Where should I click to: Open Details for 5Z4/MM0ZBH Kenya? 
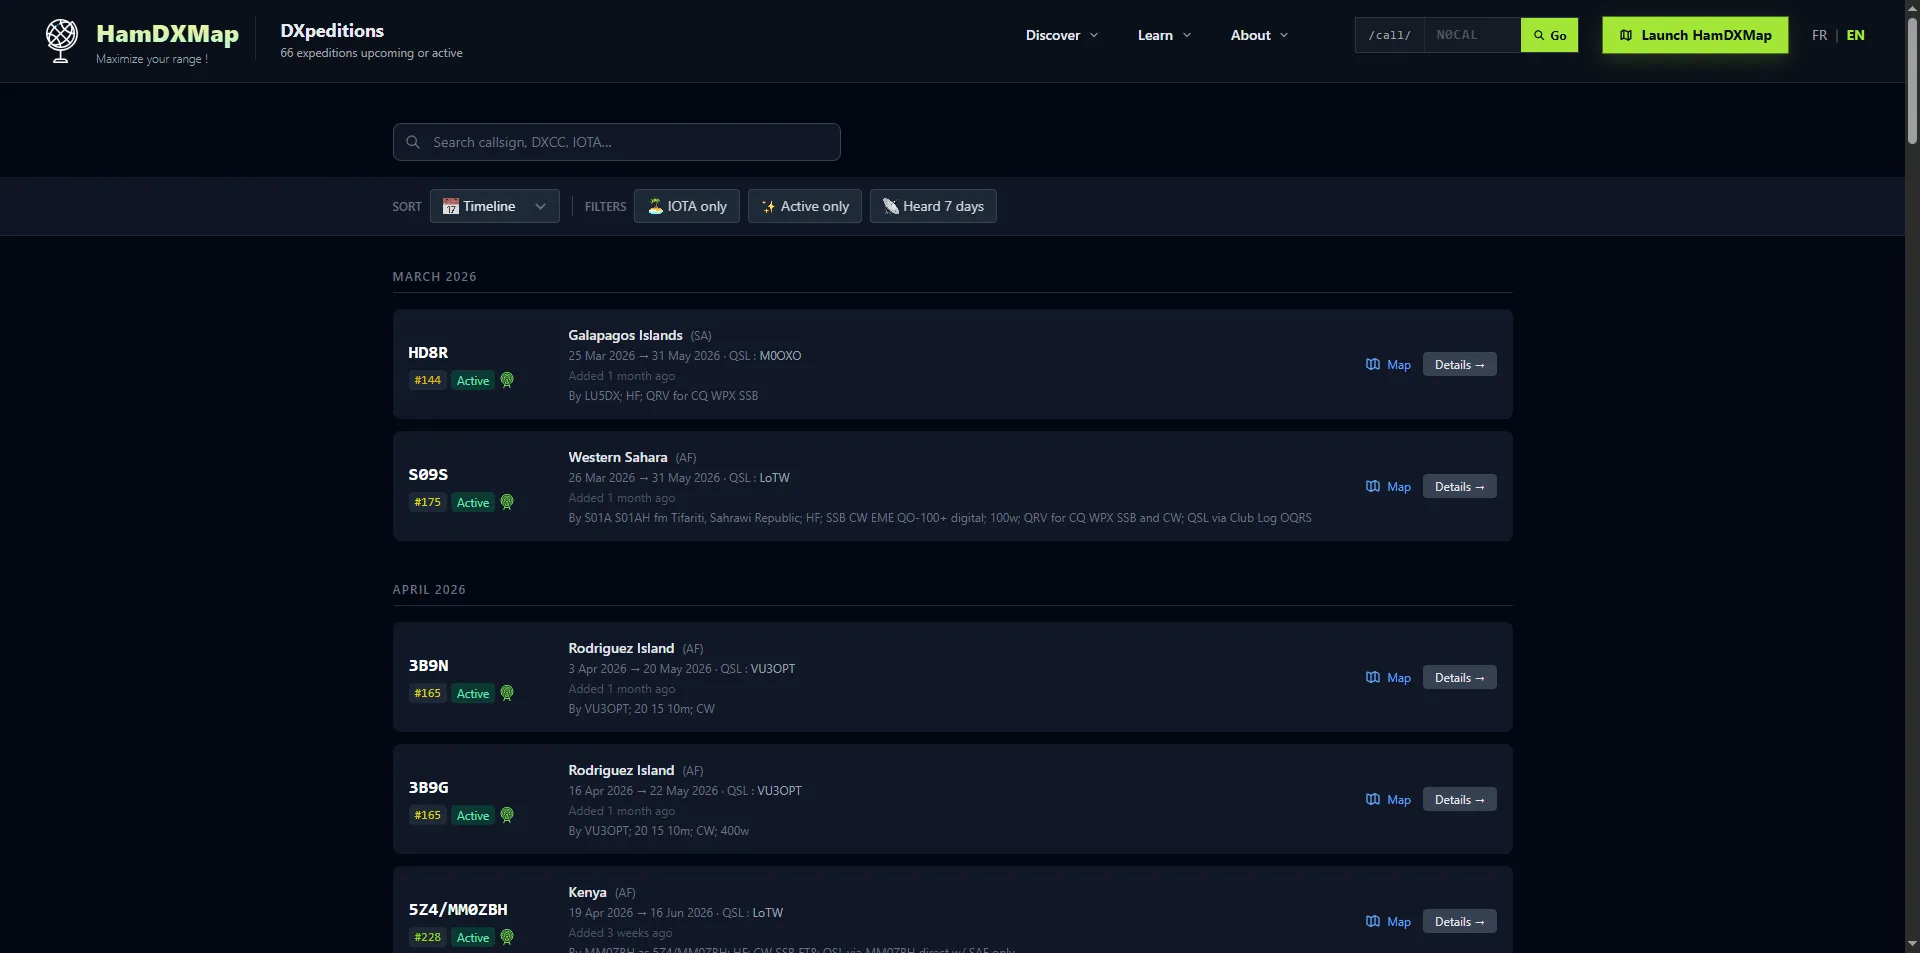[1459, 921]
